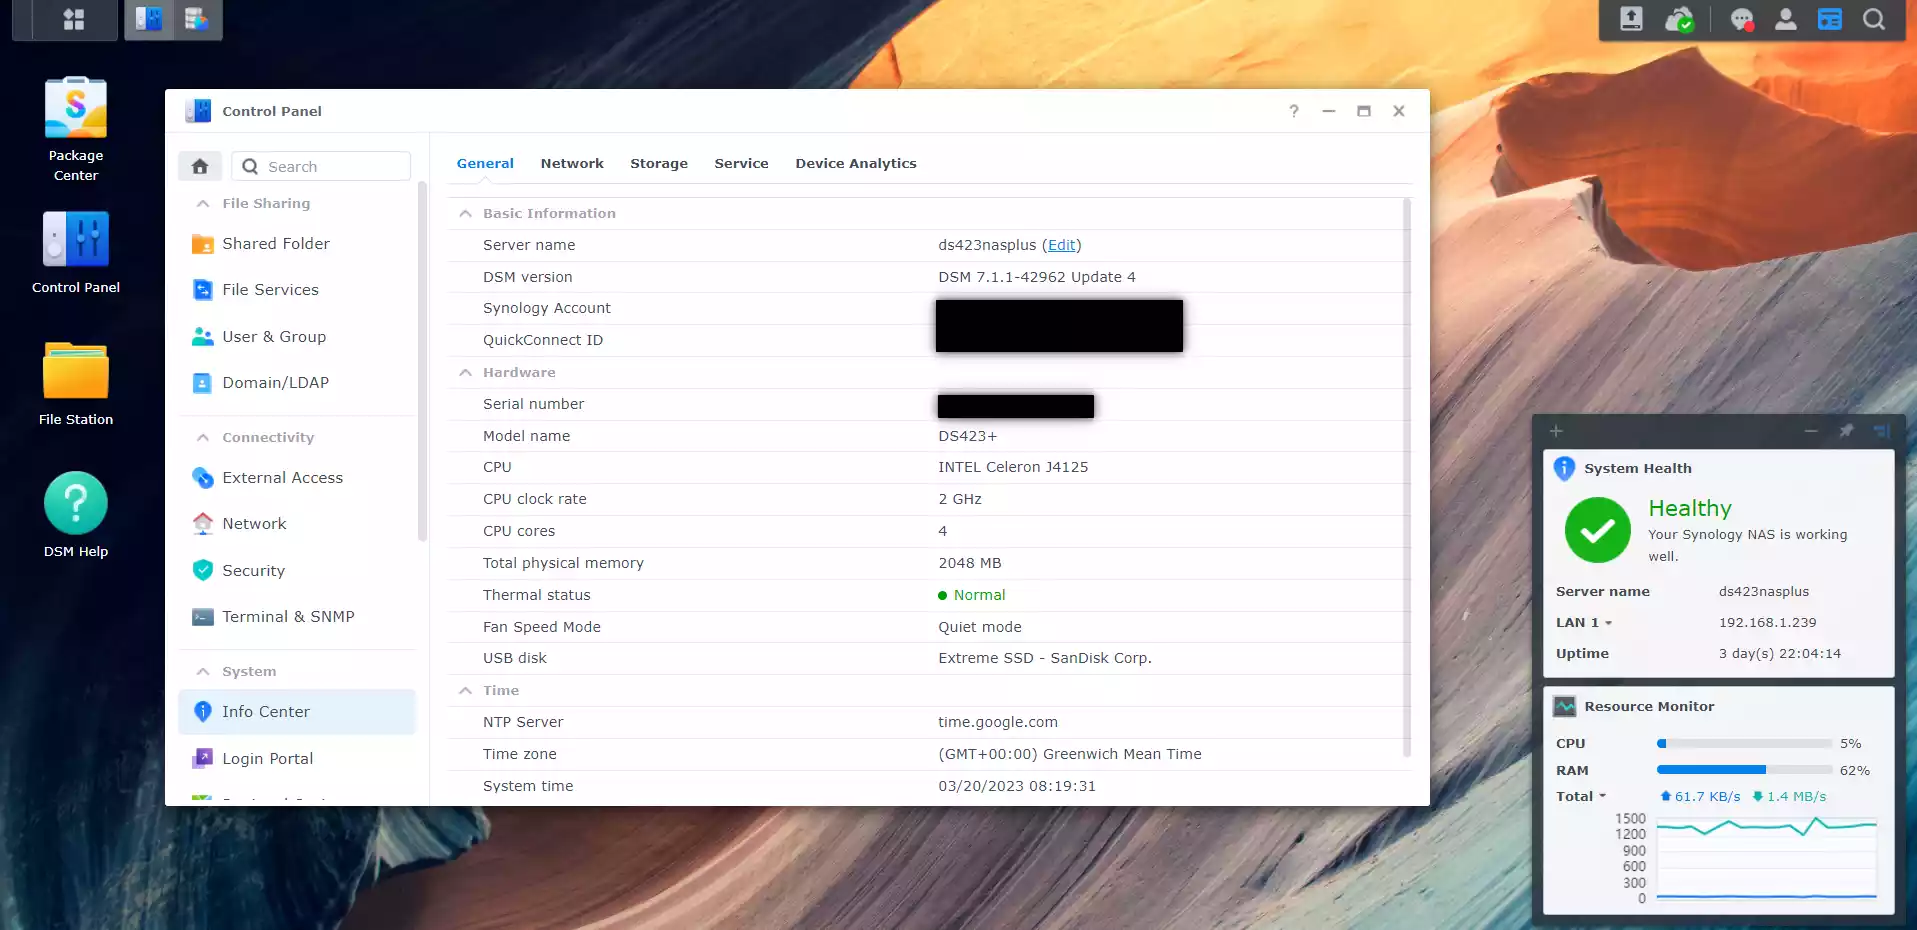Viewport: 1917px width, 930px height.
Task: Open System Health widget info icon
Action: (1564, 468)
